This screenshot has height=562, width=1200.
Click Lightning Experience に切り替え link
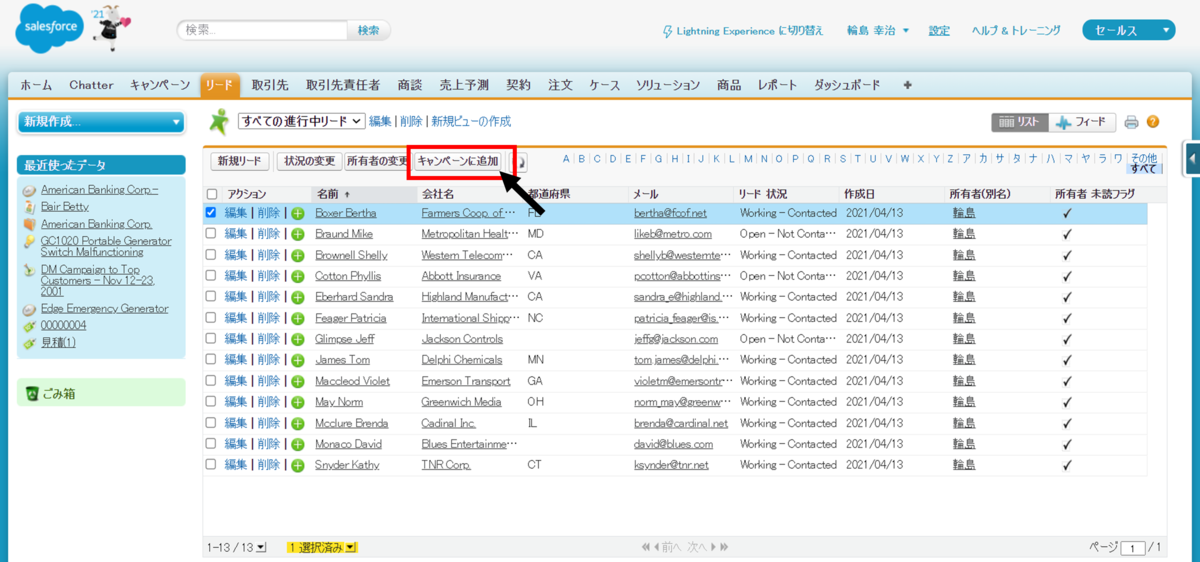[750, 31]
